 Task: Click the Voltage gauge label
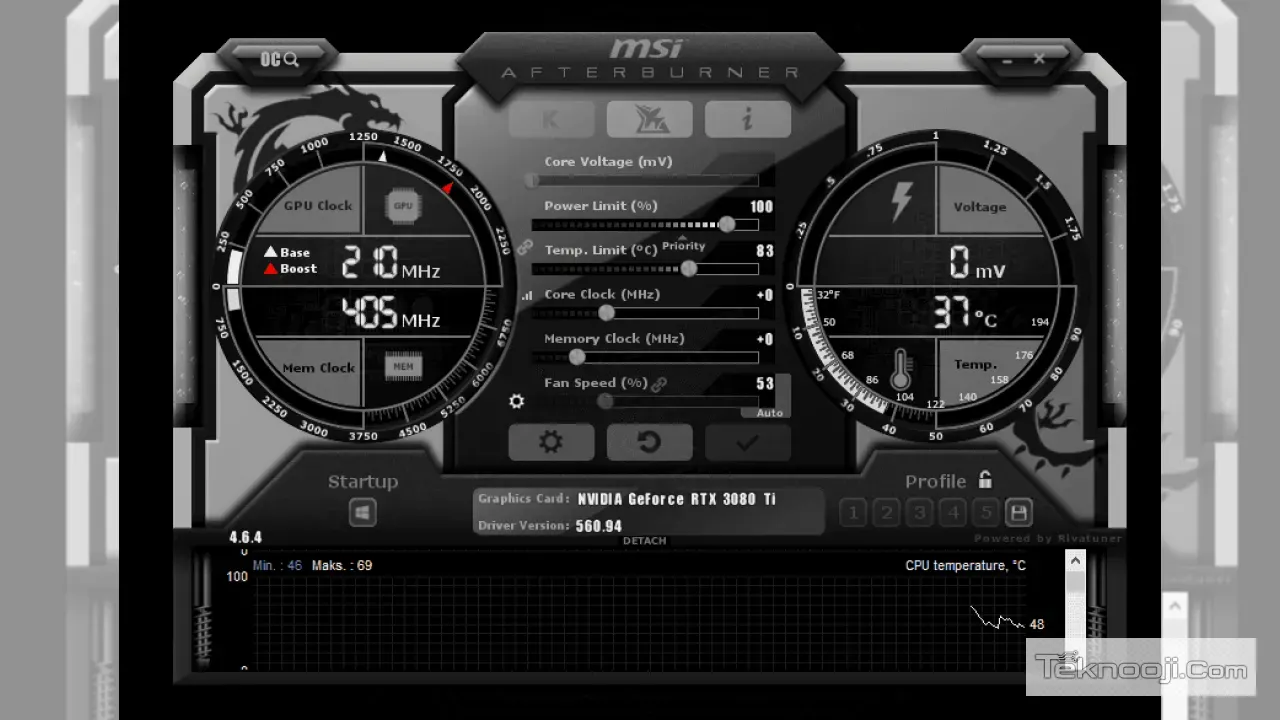[979, 207]
